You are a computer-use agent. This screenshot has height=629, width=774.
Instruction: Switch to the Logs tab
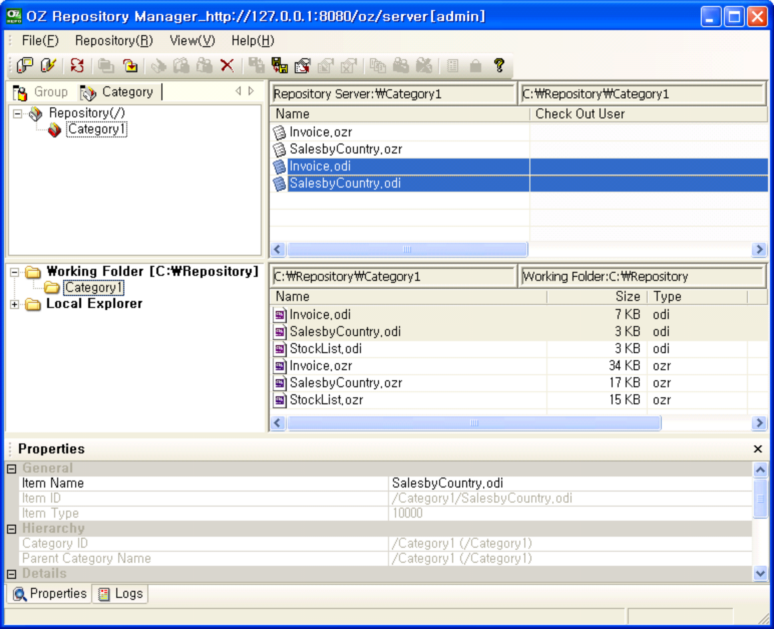(x=121, y=593)
